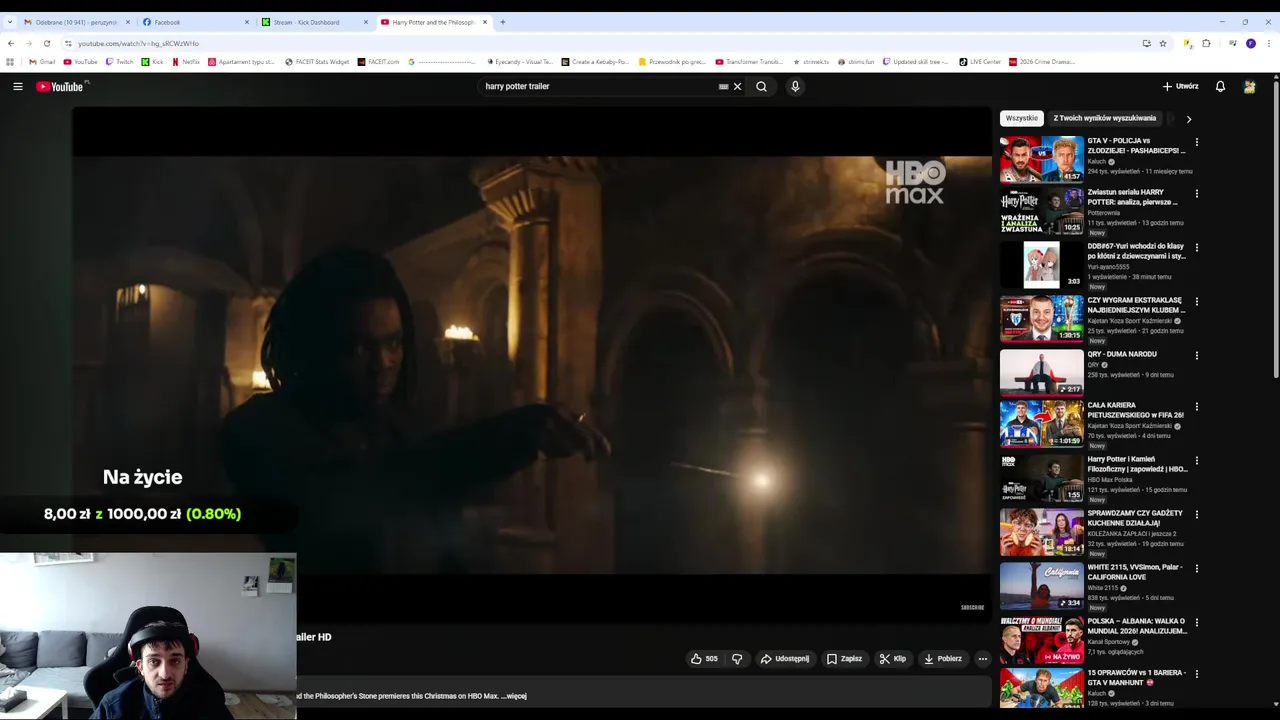Open the Kick bookmark

[152, 62]
